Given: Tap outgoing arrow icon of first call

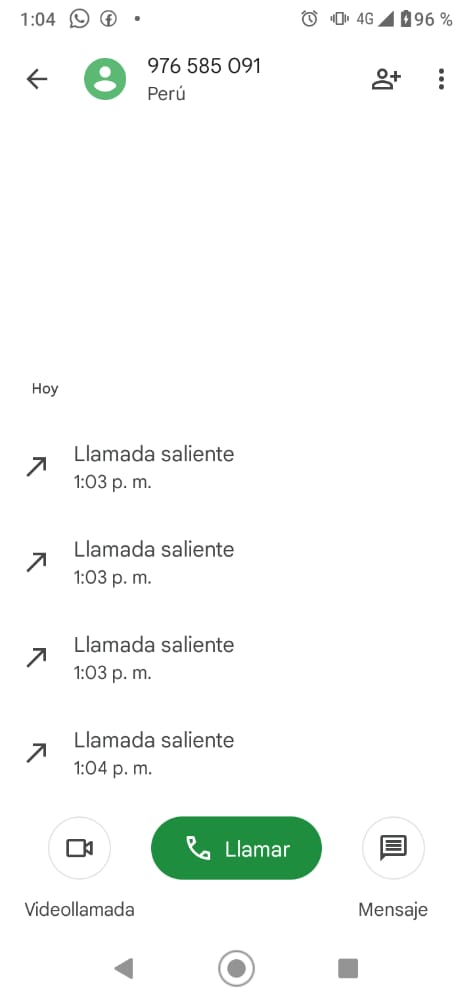Looking at the screenshot, I should pyautogui.click(x=36, y=467).
